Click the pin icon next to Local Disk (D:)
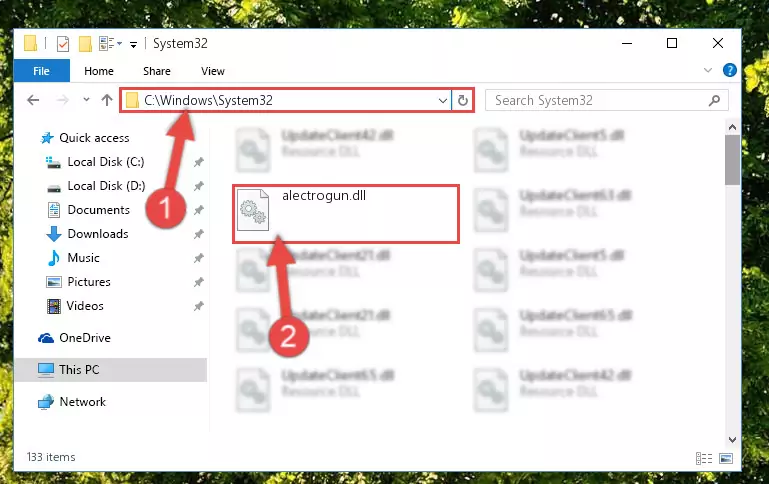The height and width of the screenshot is (484, 769). (x=199, y=186)
